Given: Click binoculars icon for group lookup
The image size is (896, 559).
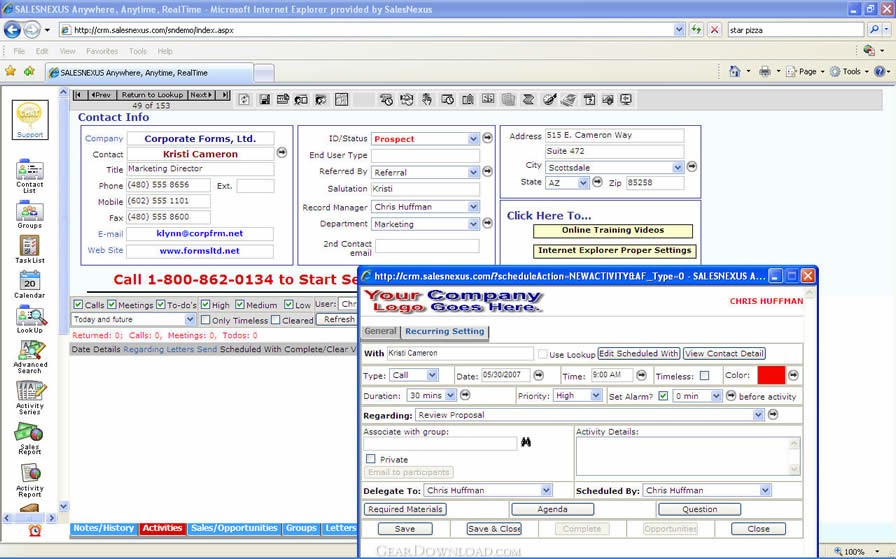Looking at the screenshot, I should click(x=526, y=442).
